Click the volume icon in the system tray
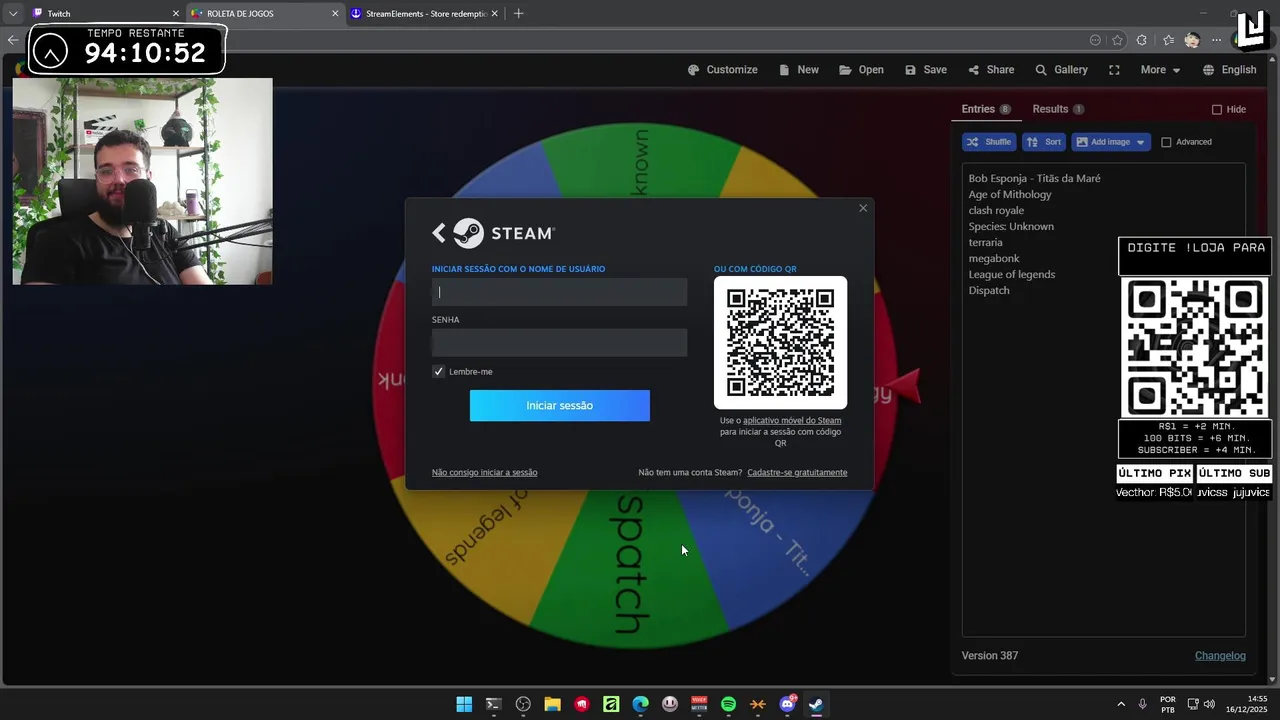 [x=1209, y=704]
